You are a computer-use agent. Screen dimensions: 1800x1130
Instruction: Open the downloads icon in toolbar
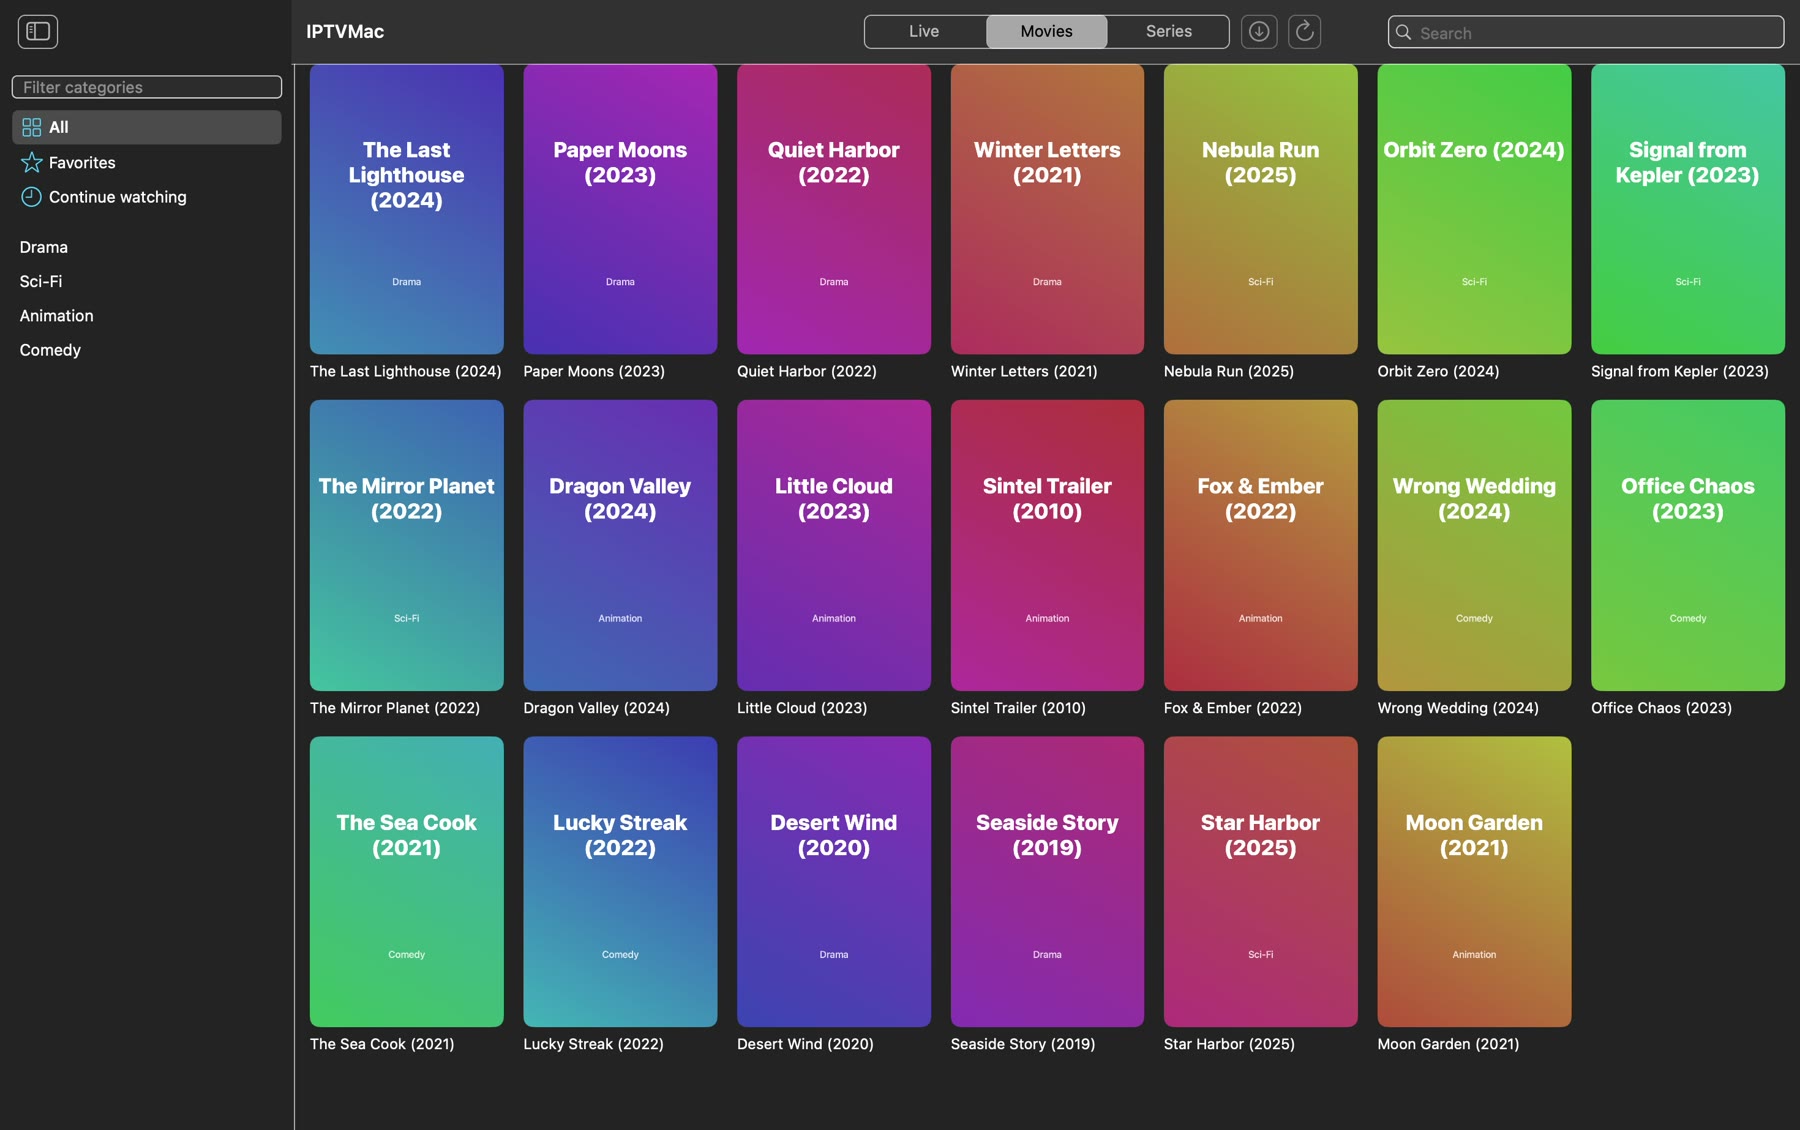pos(1259,32)
